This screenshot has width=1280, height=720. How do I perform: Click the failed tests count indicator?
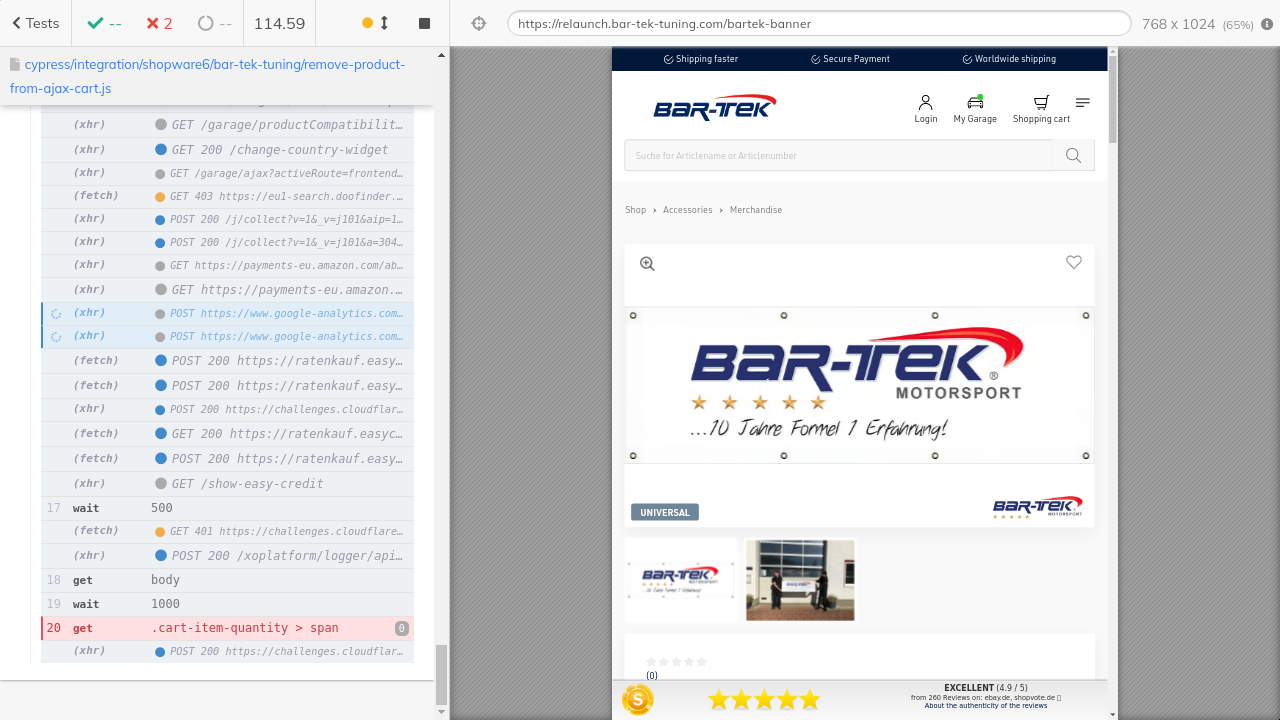pos(159,23)
